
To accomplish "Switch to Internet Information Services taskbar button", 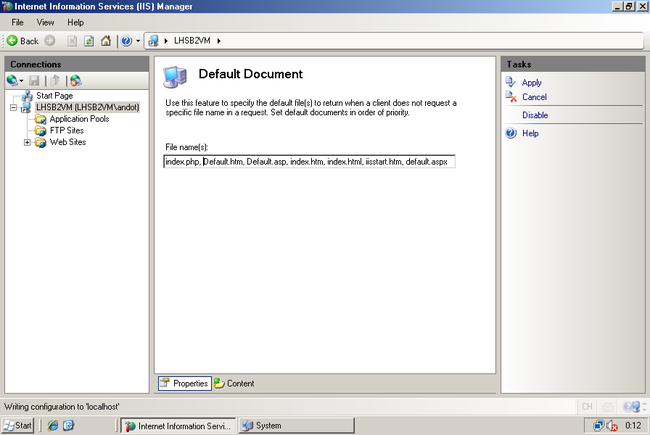I will (x=178, y=426).
